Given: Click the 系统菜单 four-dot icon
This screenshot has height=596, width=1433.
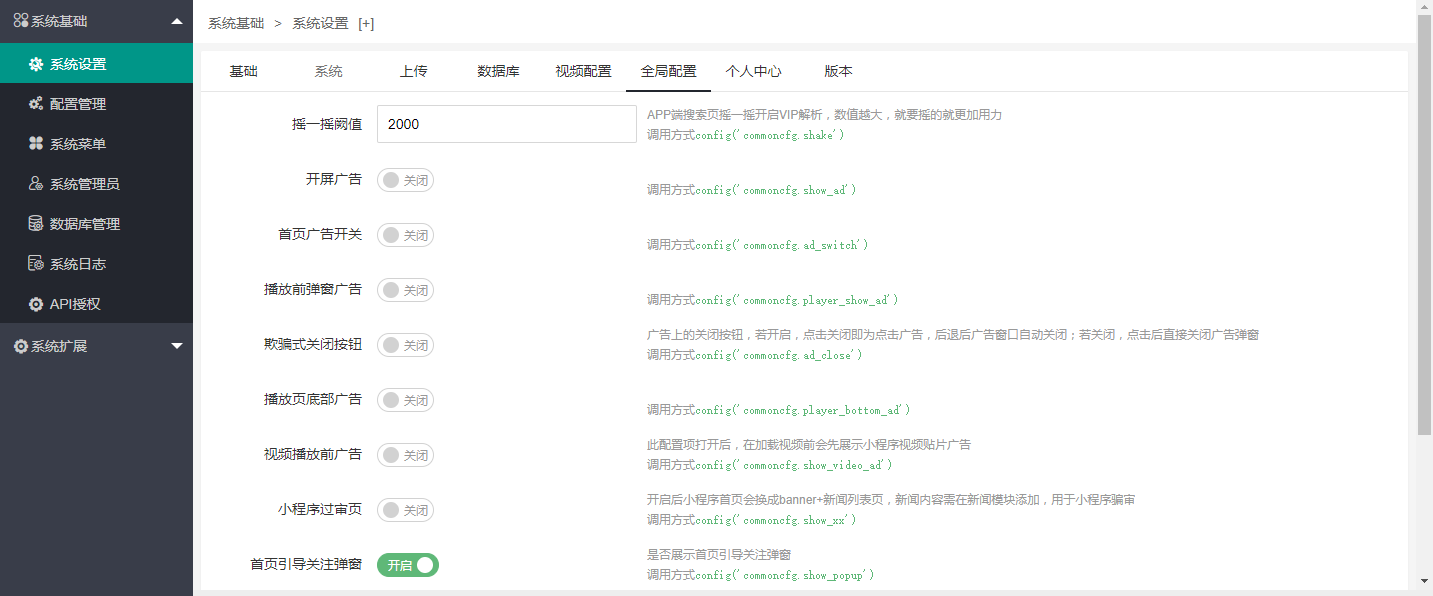Looking at the screenshot, I should (36, 144).
